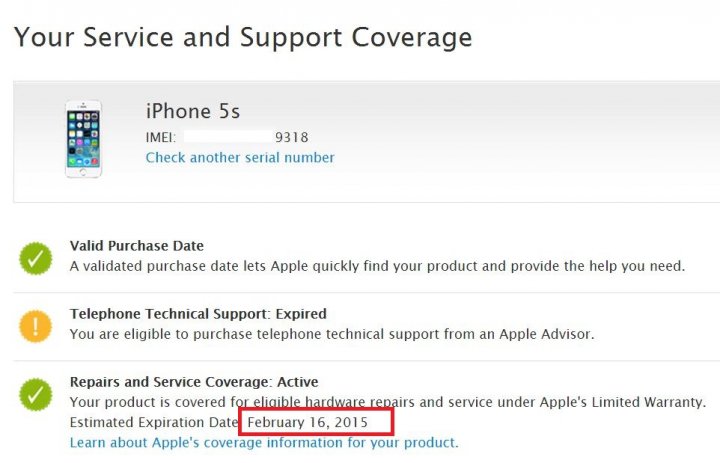Open the Check another serial number link
Screen dimensions: 720x463
click(240, 158)
